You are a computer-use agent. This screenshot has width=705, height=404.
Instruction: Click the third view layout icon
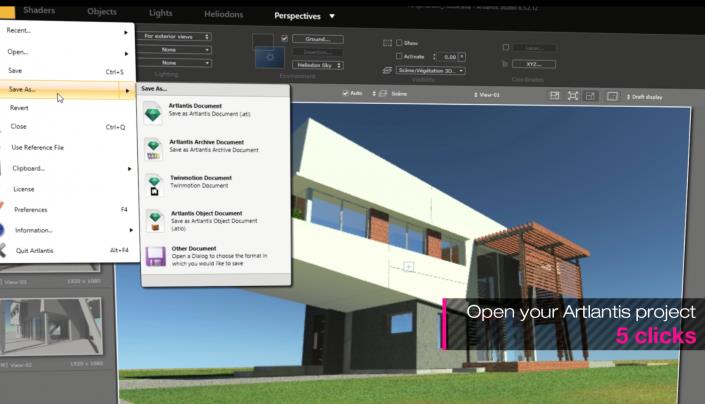(x=590, y=96)
